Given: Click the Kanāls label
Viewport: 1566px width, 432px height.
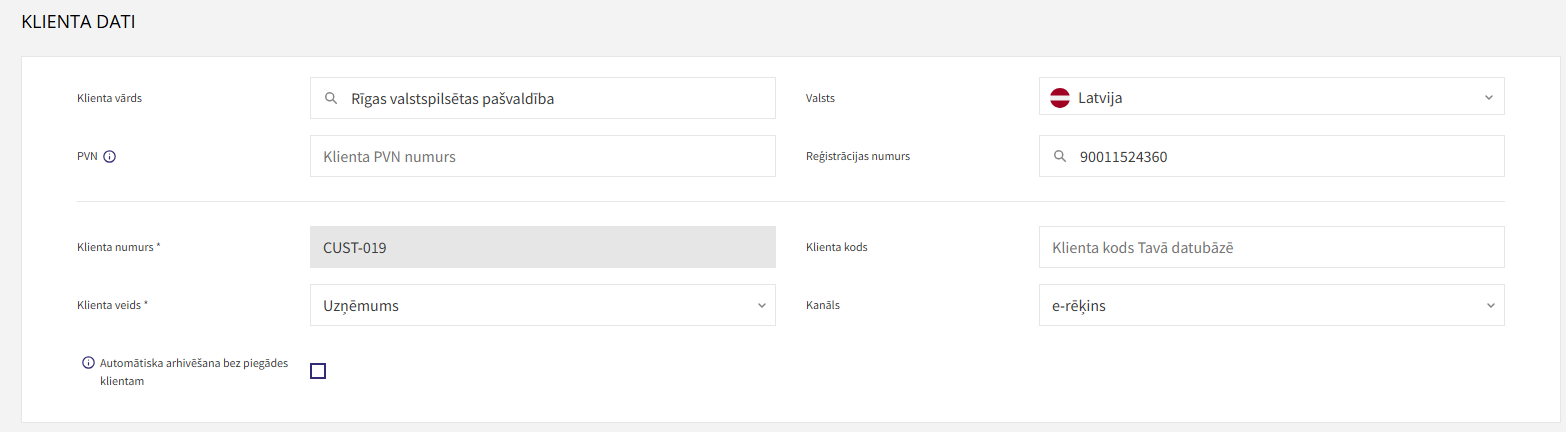Looking at the screenshot, I should coord(823,305).
